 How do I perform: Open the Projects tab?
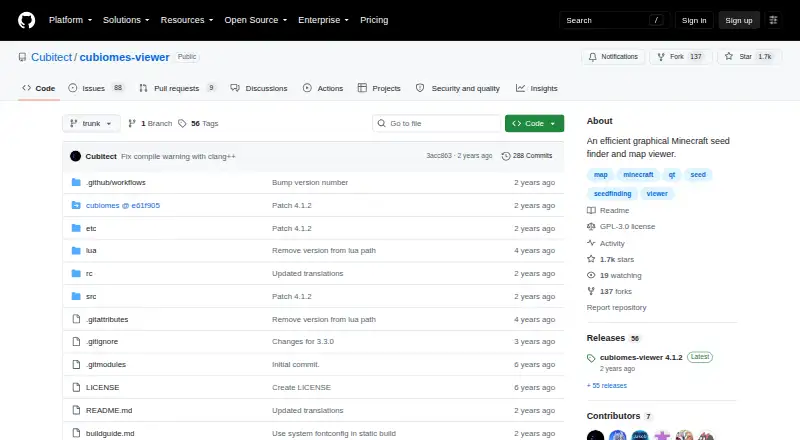[x=379, y=88]
